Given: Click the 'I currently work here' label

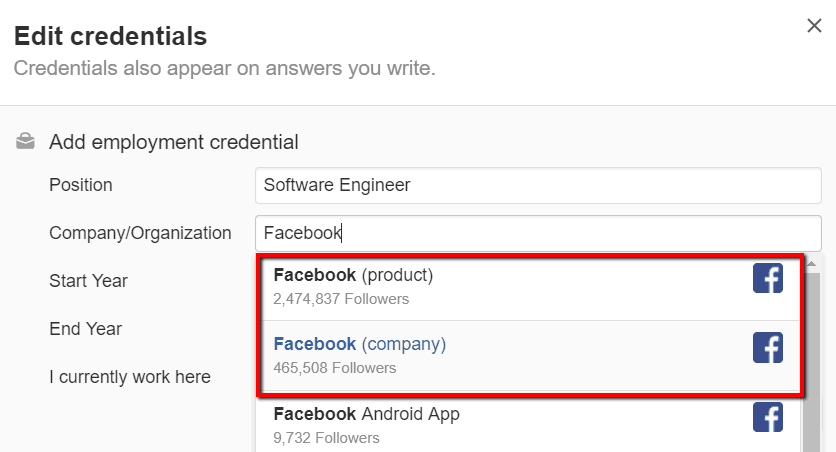Looking at the screenshot, I should 130,377.
